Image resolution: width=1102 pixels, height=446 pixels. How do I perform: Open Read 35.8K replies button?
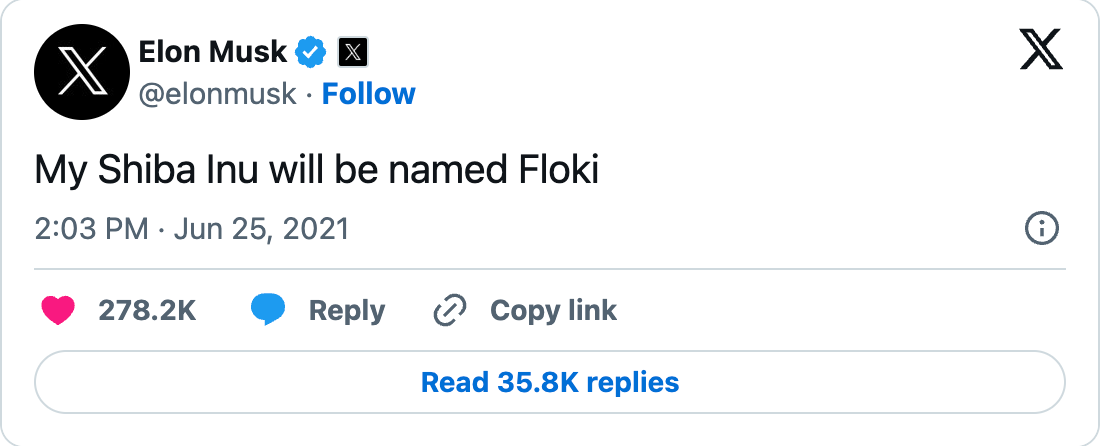pyautogui.click(x=550, y=382)
